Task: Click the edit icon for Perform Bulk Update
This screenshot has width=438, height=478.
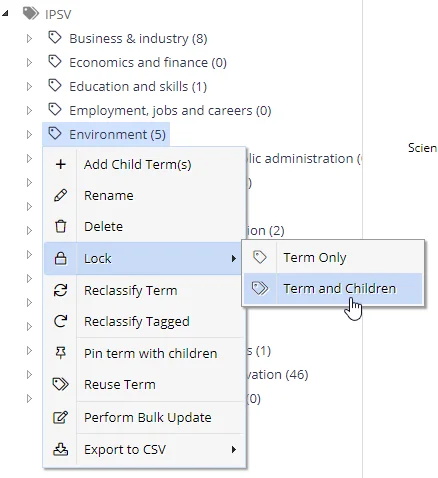Action: [61, 417]
